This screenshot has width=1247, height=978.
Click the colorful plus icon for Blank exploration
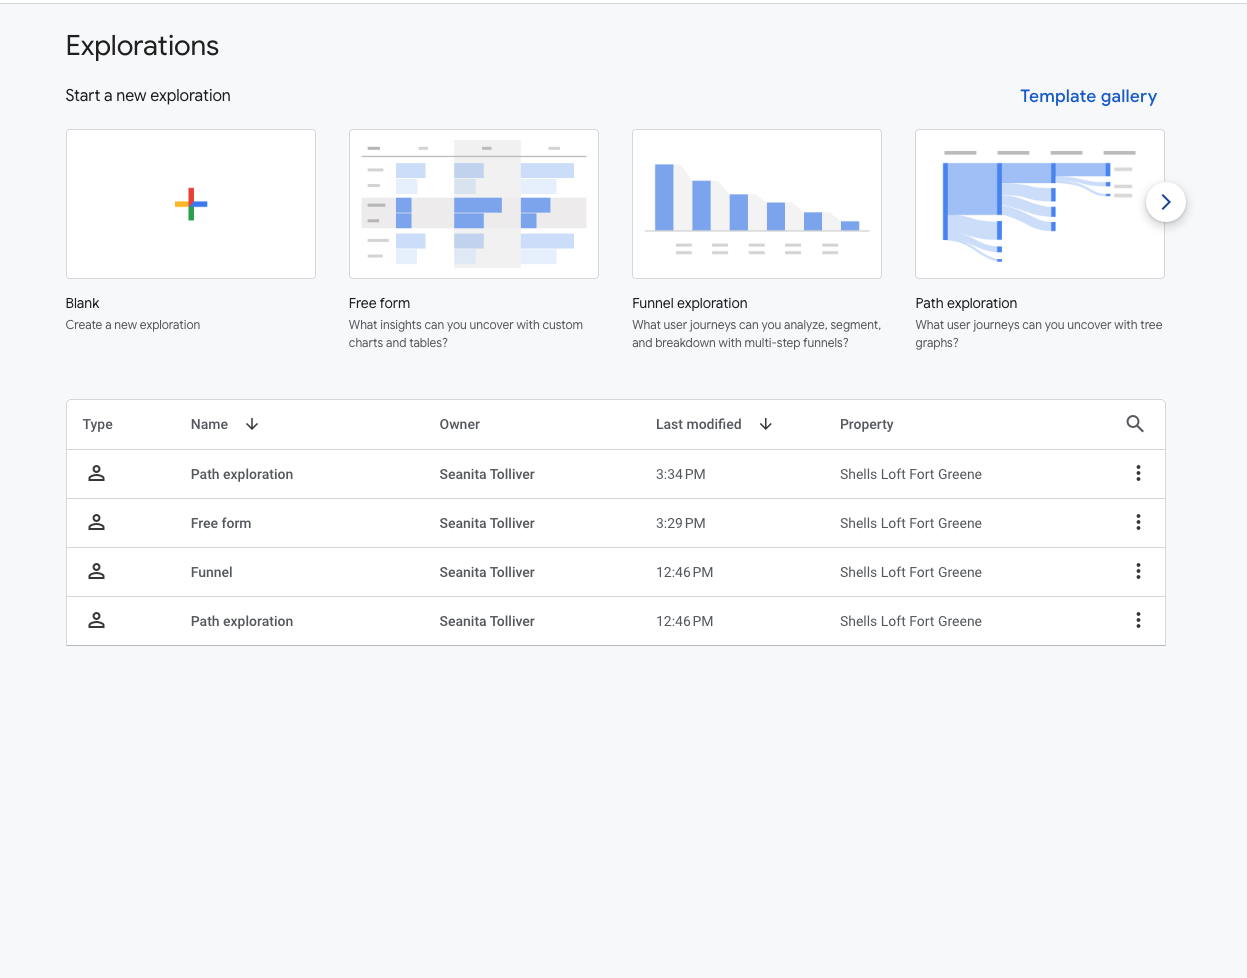point(191,204)
